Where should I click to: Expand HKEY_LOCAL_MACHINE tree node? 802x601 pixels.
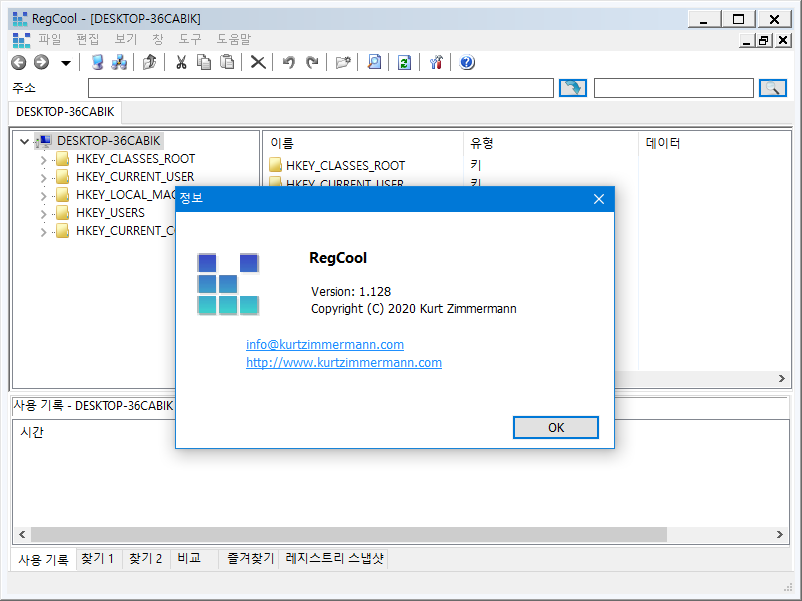pyautogui.click(x=43, y=196)
